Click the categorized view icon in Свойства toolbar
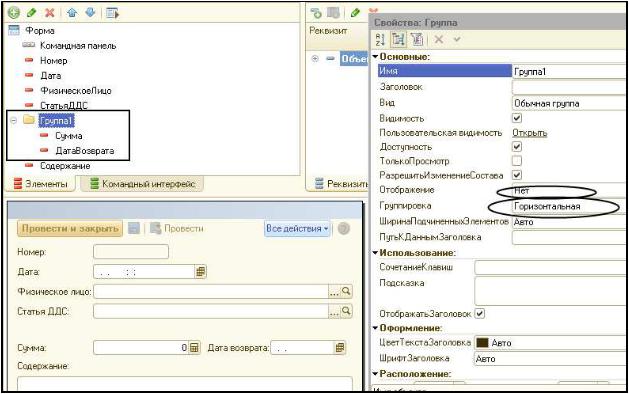Viewport: 629px width, 394px height. pyautogui.click(x=398, y=39)
